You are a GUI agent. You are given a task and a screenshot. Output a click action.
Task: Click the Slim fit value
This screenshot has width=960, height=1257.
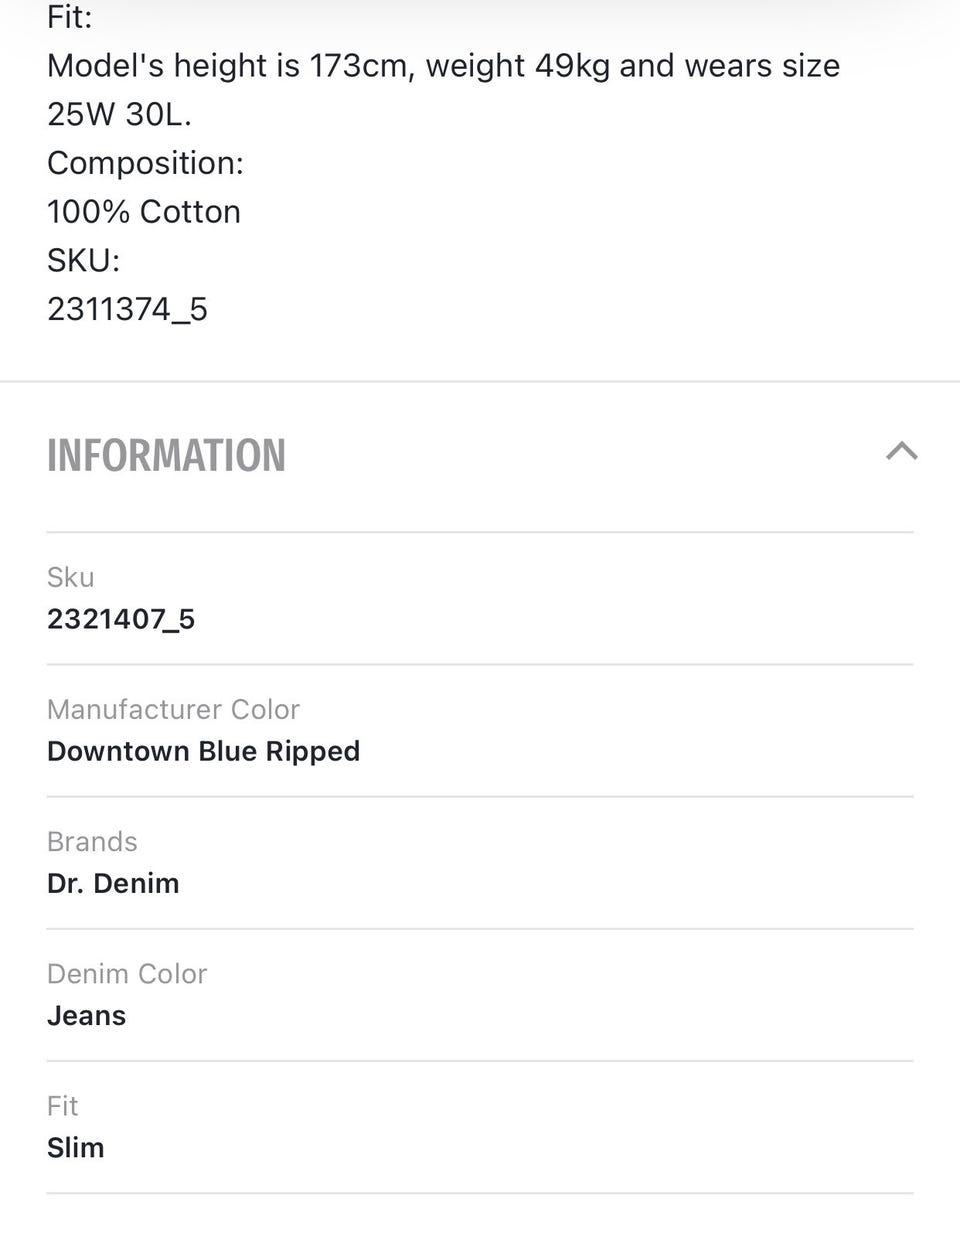click(x=75, y=1147)
